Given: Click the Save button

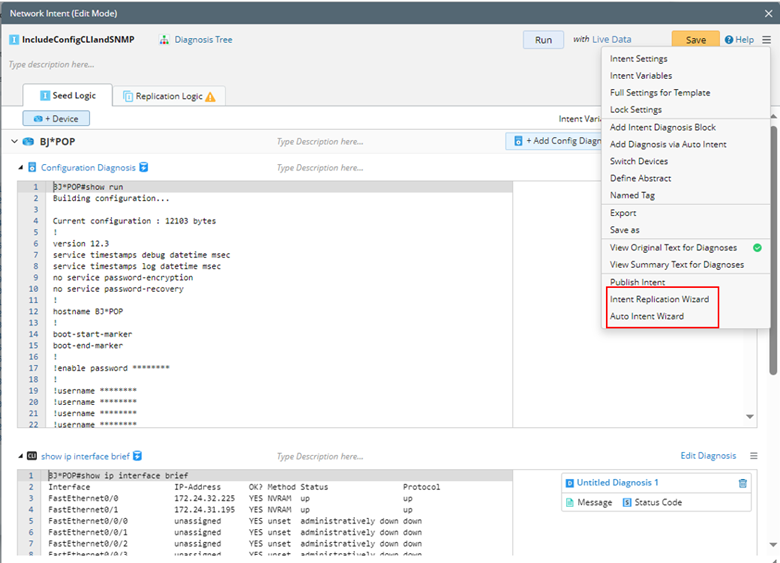Looking at the screenshot, I should click(x=695, y=40).
